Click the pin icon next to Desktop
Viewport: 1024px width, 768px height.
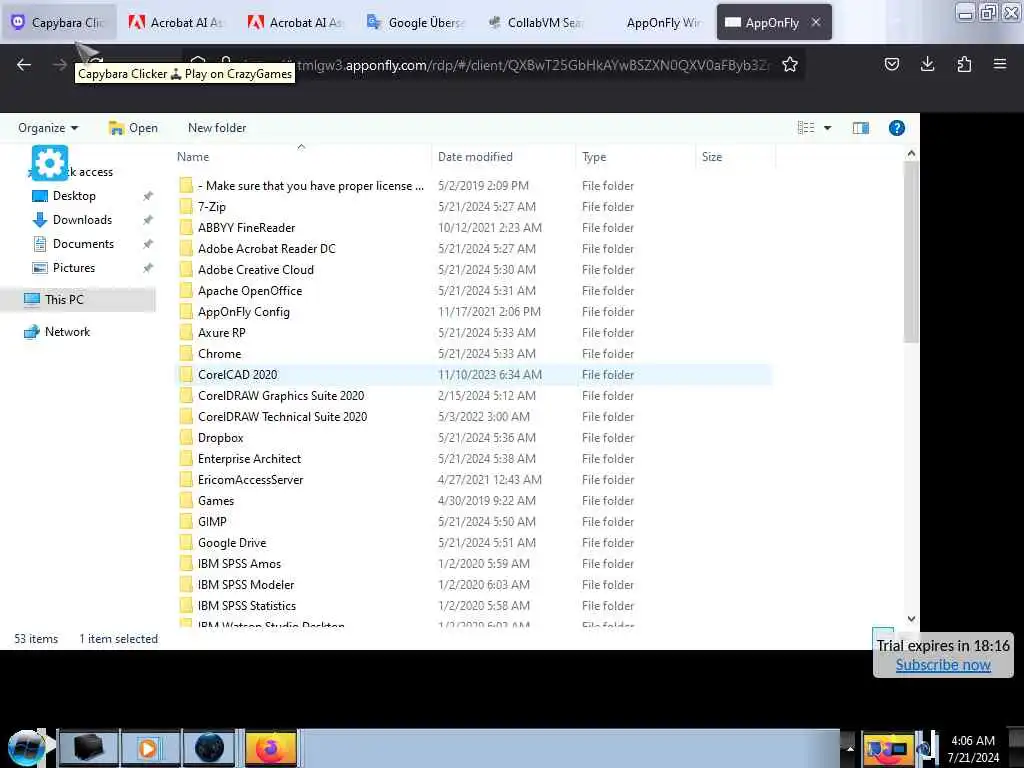[148, 196]
